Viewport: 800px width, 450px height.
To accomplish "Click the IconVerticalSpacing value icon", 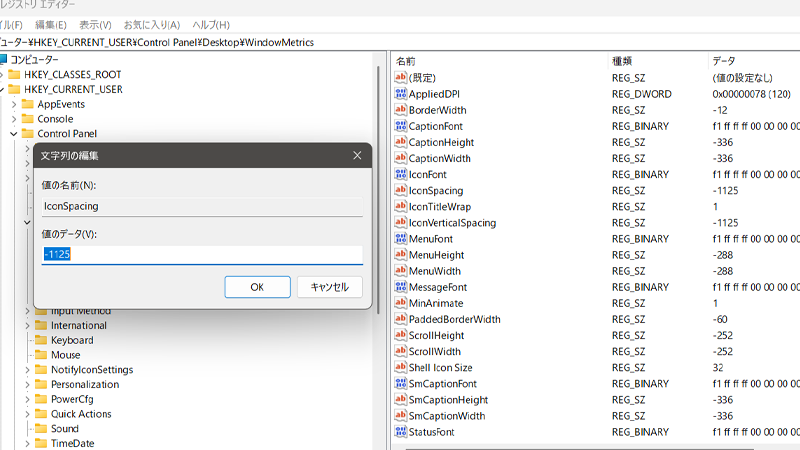I will (401, 222).
